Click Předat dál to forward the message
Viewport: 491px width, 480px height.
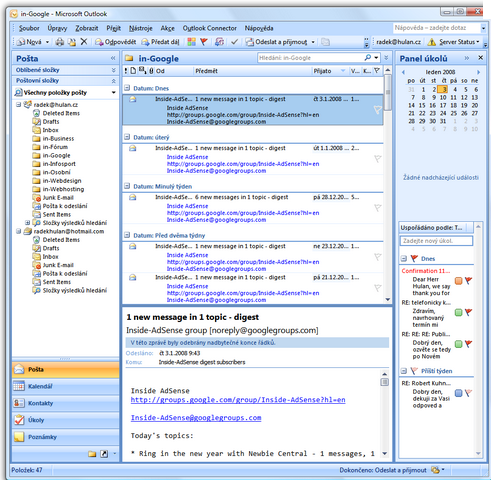tap(160, 42)
